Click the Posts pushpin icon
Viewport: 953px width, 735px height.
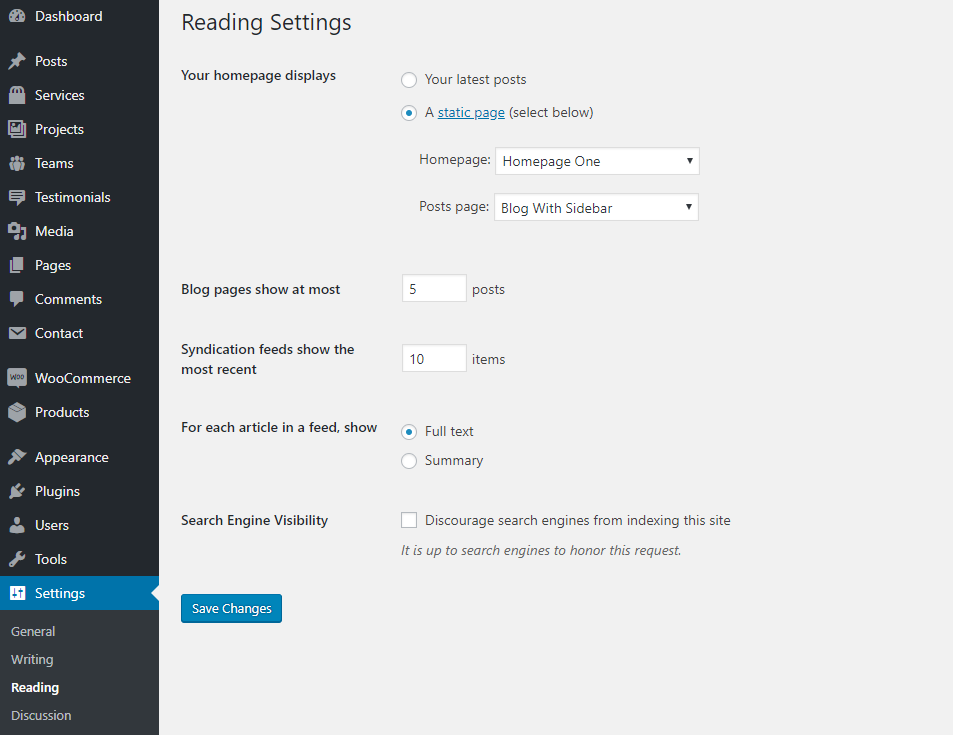[x=17, y=61]
